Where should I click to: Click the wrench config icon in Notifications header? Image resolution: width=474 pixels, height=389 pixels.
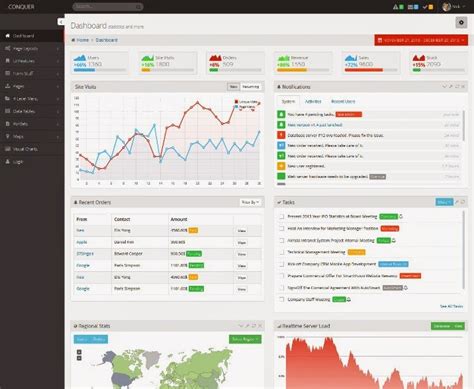(x=451, y=87)
